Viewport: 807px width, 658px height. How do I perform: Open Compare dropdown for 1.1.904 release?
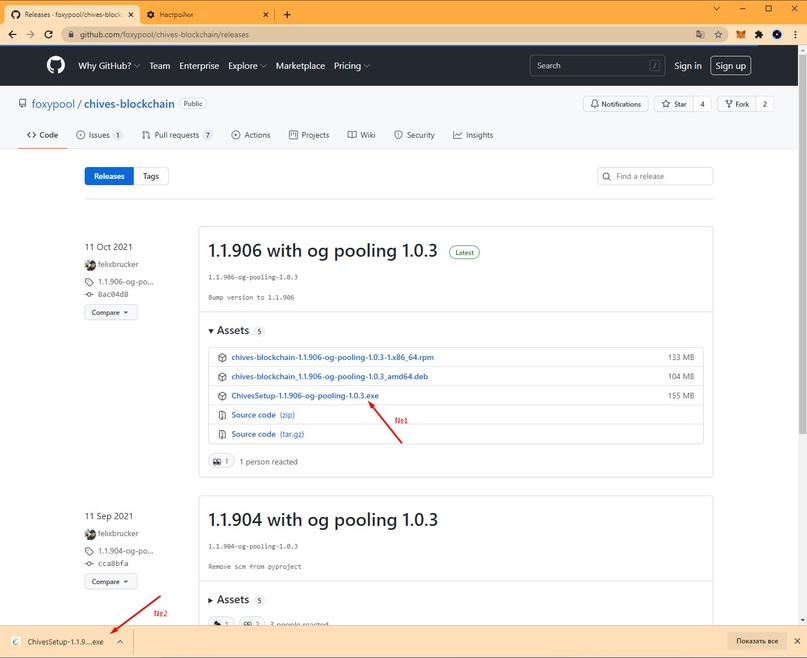point(111,582)
